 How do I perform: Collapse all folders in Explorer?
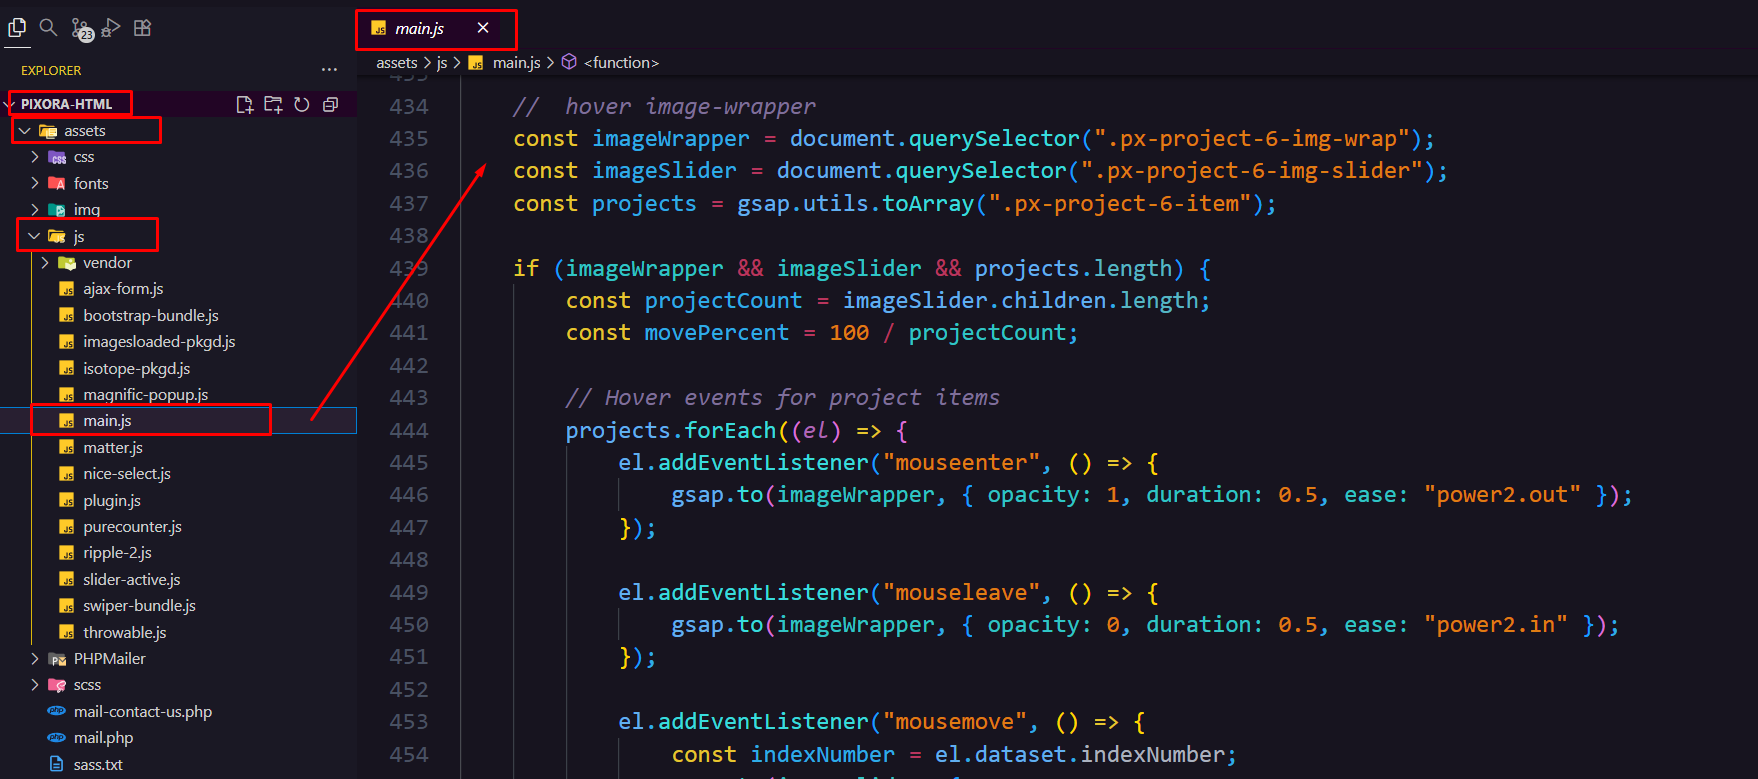(331, 105)
